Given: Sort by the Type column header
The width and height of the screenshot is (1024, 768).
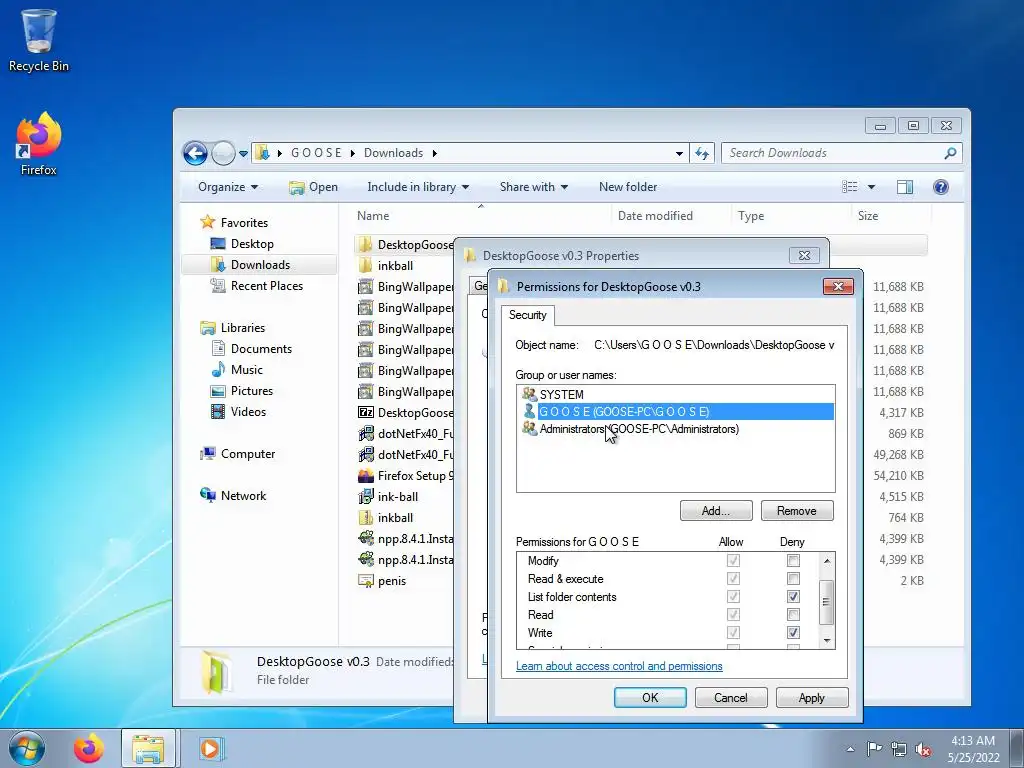Looking at the screenshot, I should click(751, 216).
